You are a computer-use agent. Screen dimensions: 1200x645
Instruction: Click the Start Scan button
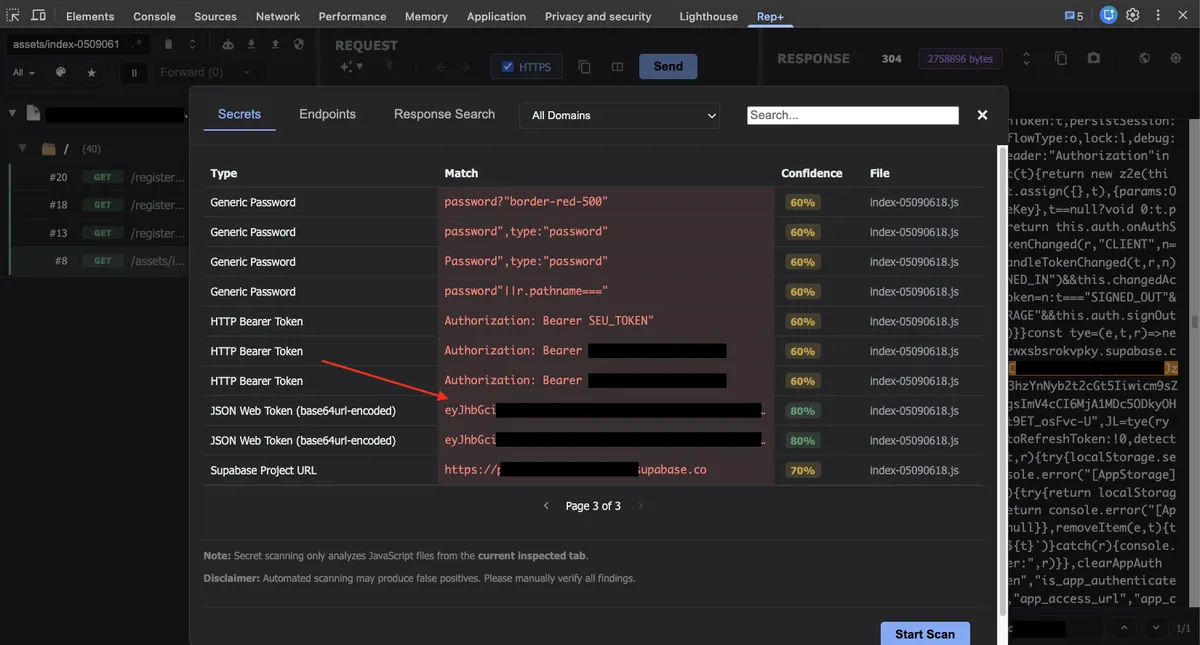pyautogui.click(x=925, y=633)
